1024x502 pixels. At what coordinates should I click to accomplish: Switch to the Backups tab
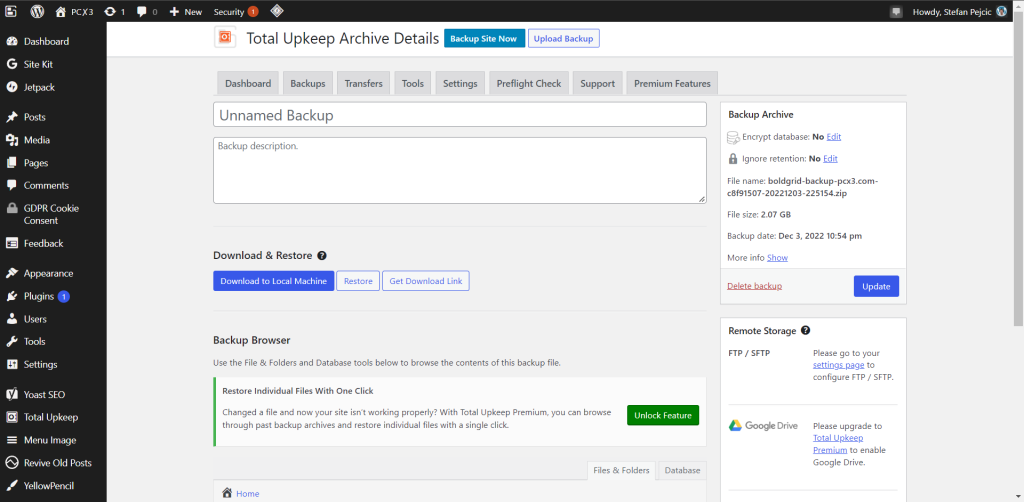pos(308,84)
